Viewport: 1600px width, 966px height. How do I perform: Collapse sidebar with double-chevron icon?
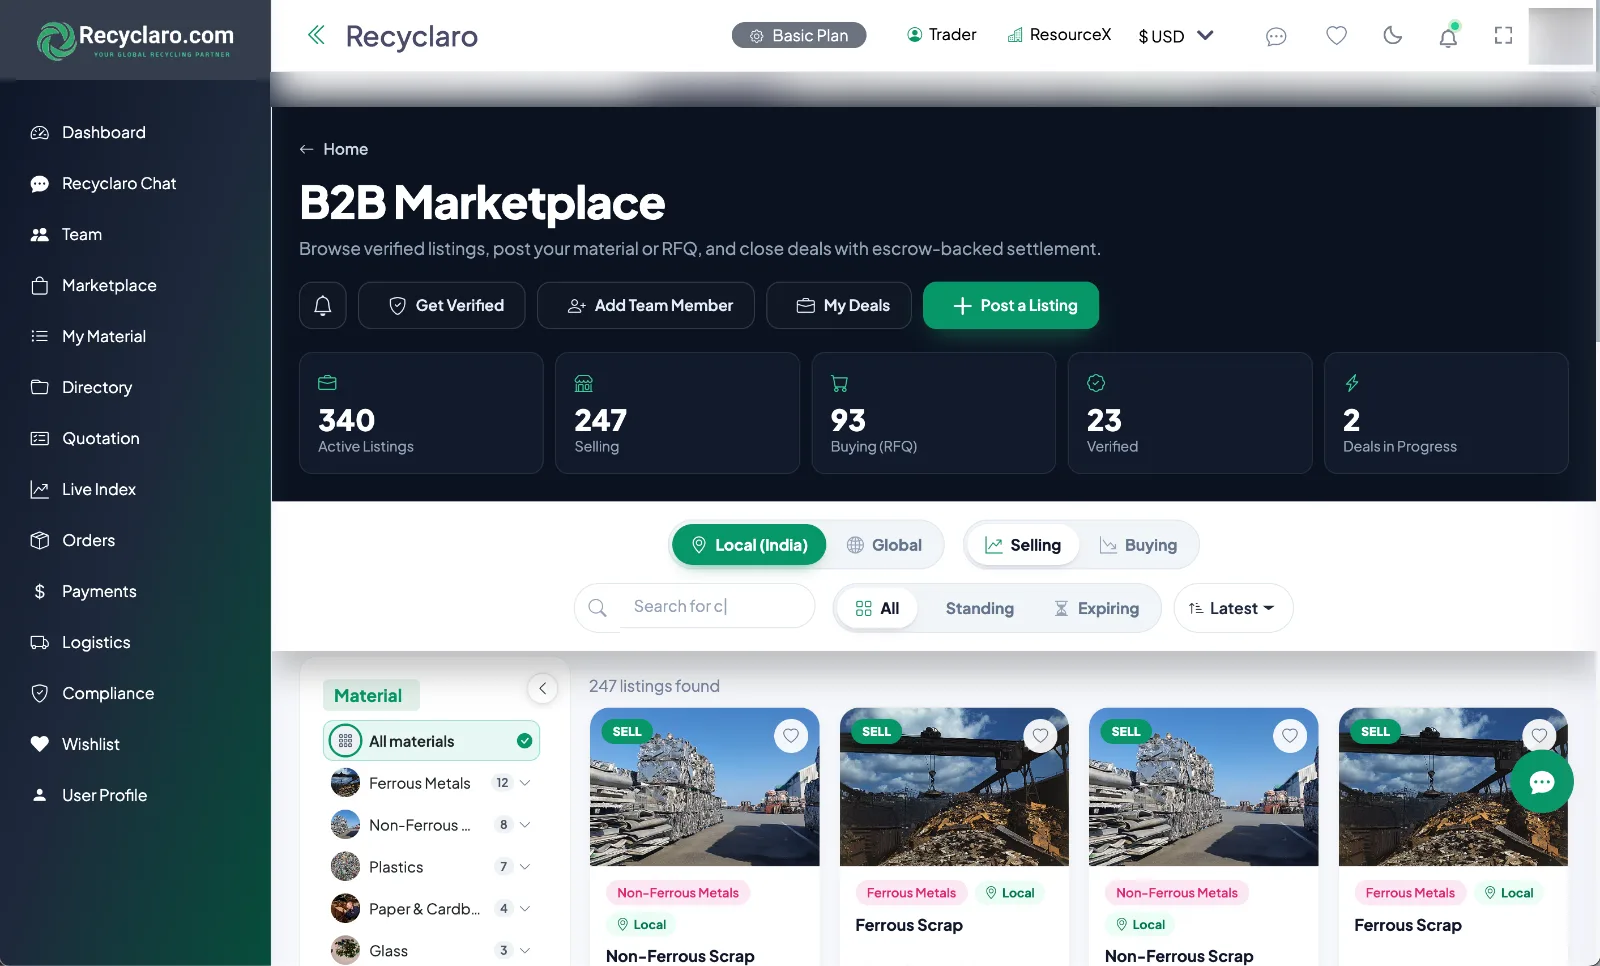pos(316,36)
